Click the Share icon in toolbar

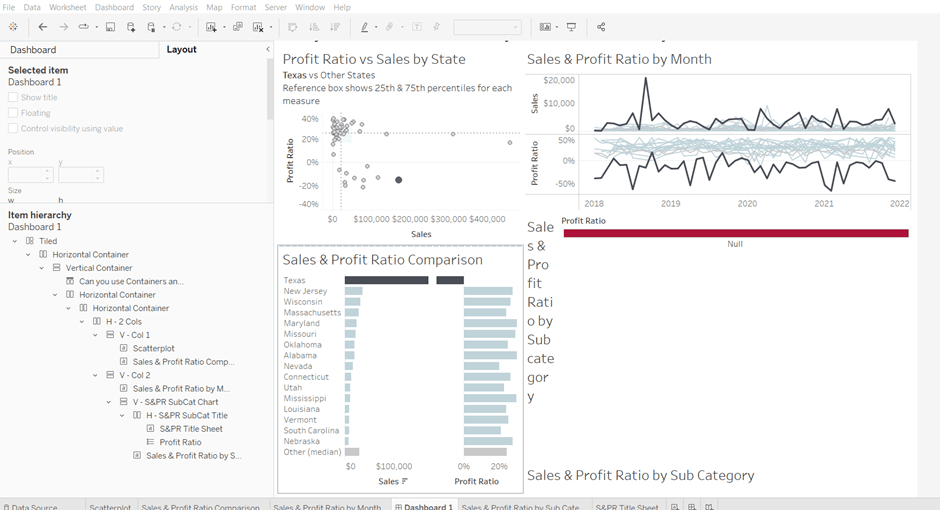click(x=601, y=27)
